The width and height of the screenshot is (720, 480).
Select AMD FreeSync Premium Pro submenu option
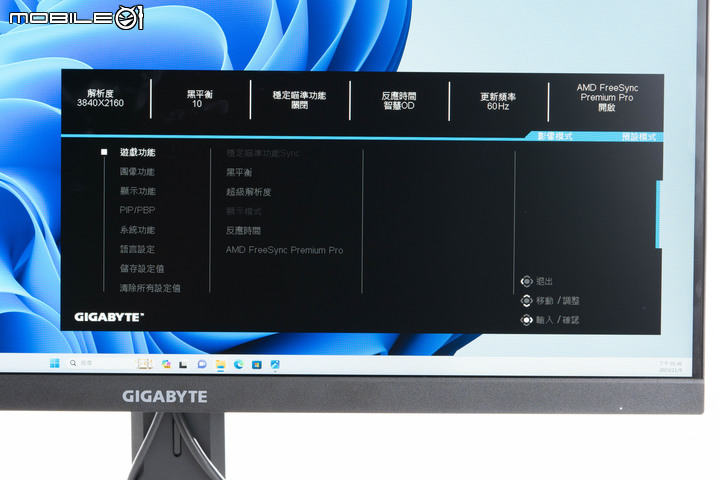click(x=284, y=250)
